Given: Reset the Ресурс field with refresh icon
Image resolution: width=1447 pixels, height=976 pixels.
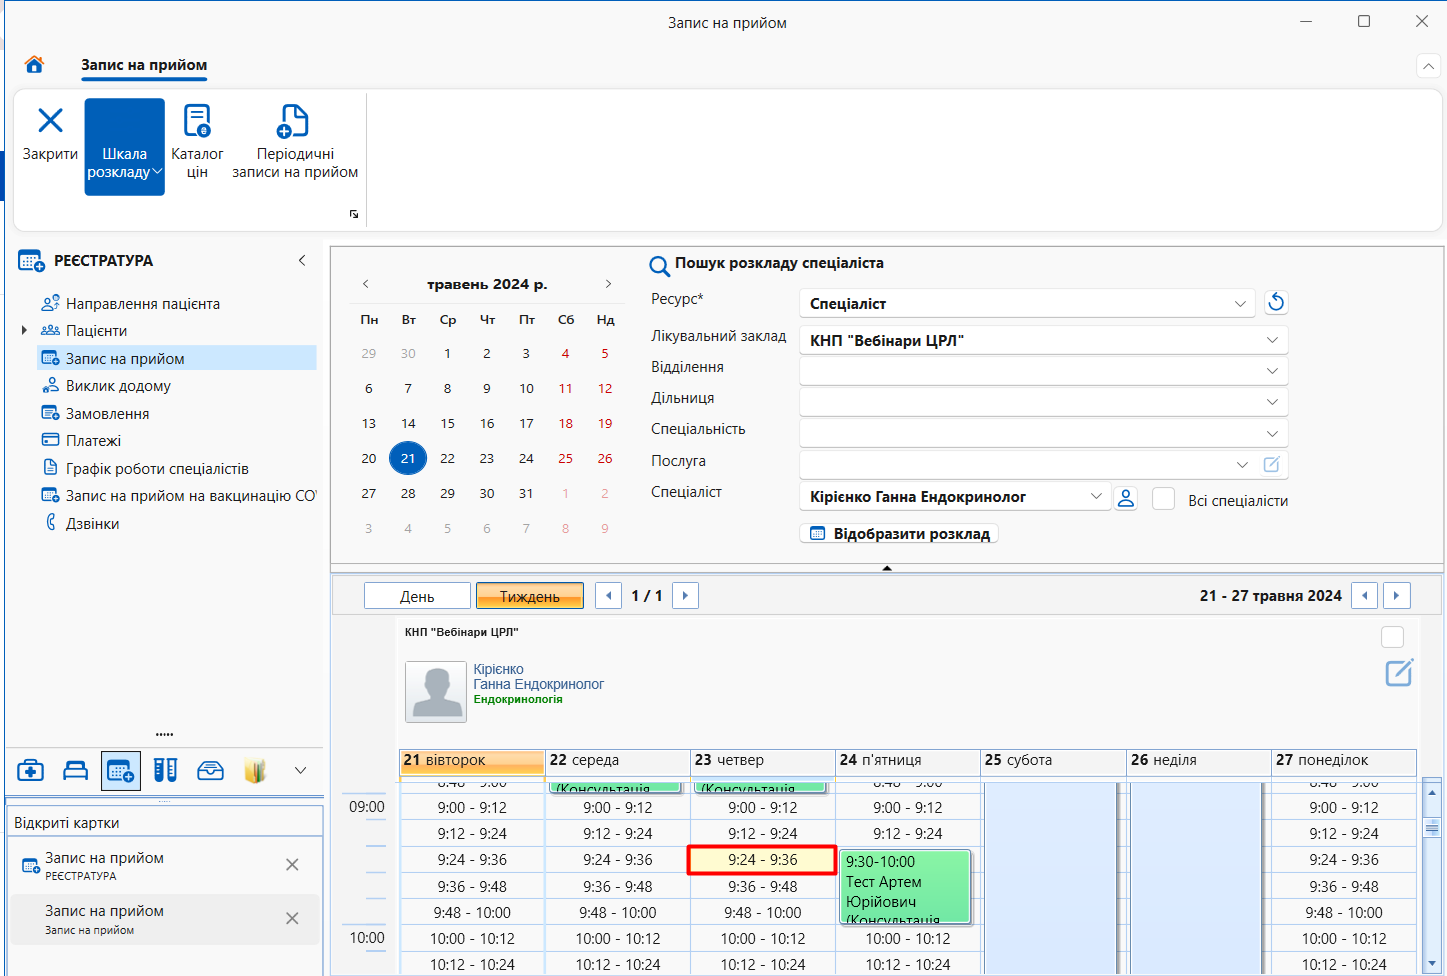Looking at the screenshot, I should point(1276,302).
